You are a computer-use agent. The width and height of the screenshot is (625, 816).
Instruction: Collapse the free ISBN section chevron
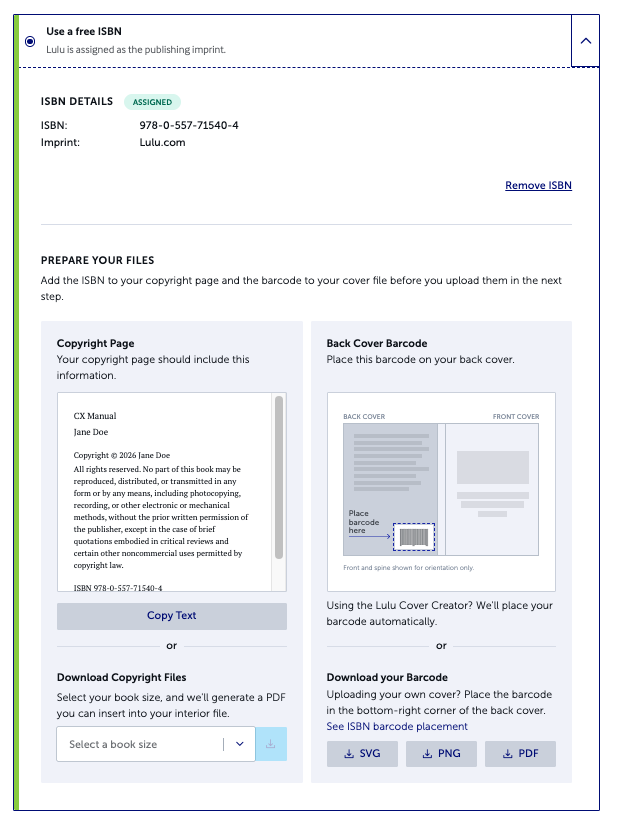point(585,41)
